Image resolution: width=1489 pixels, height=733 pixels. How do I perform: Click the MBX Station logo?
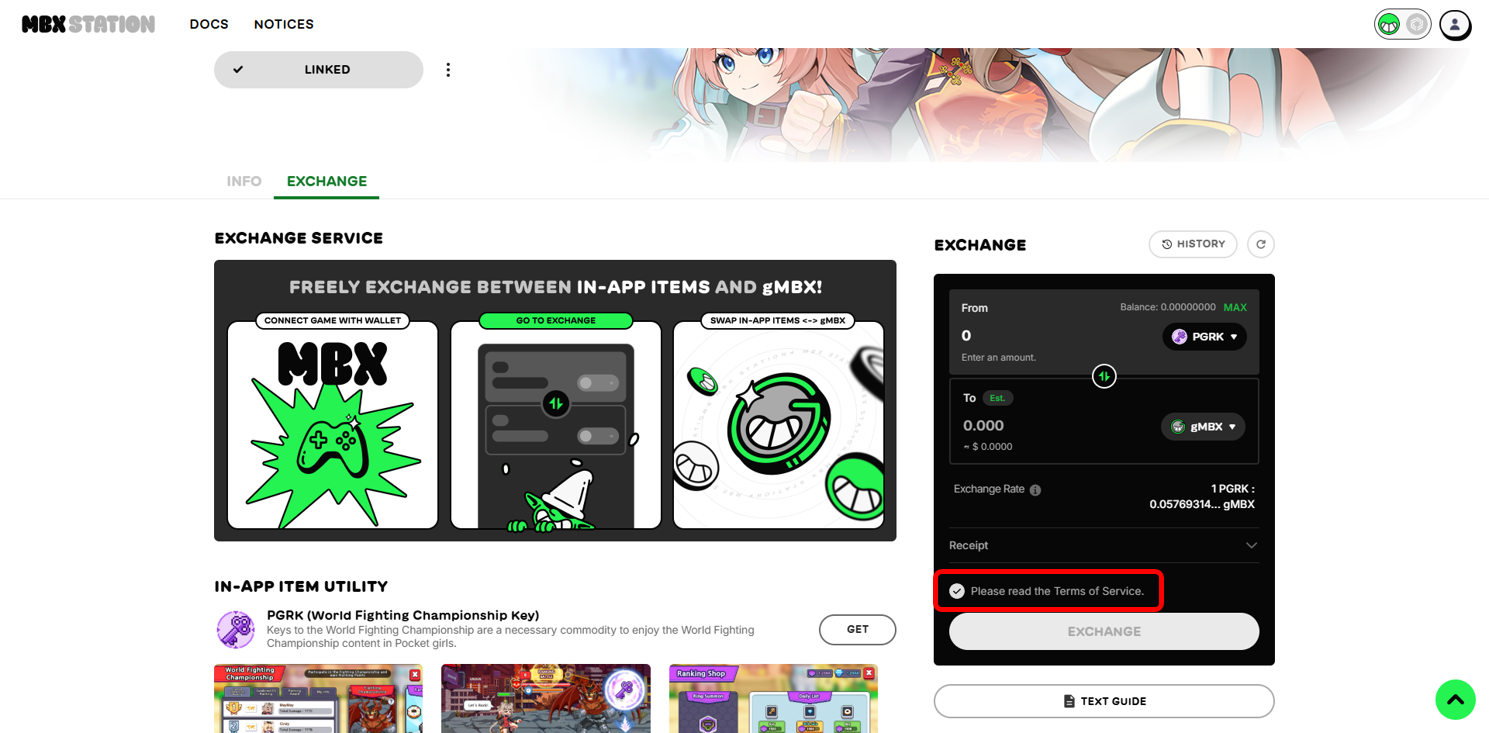coord(88,24)
